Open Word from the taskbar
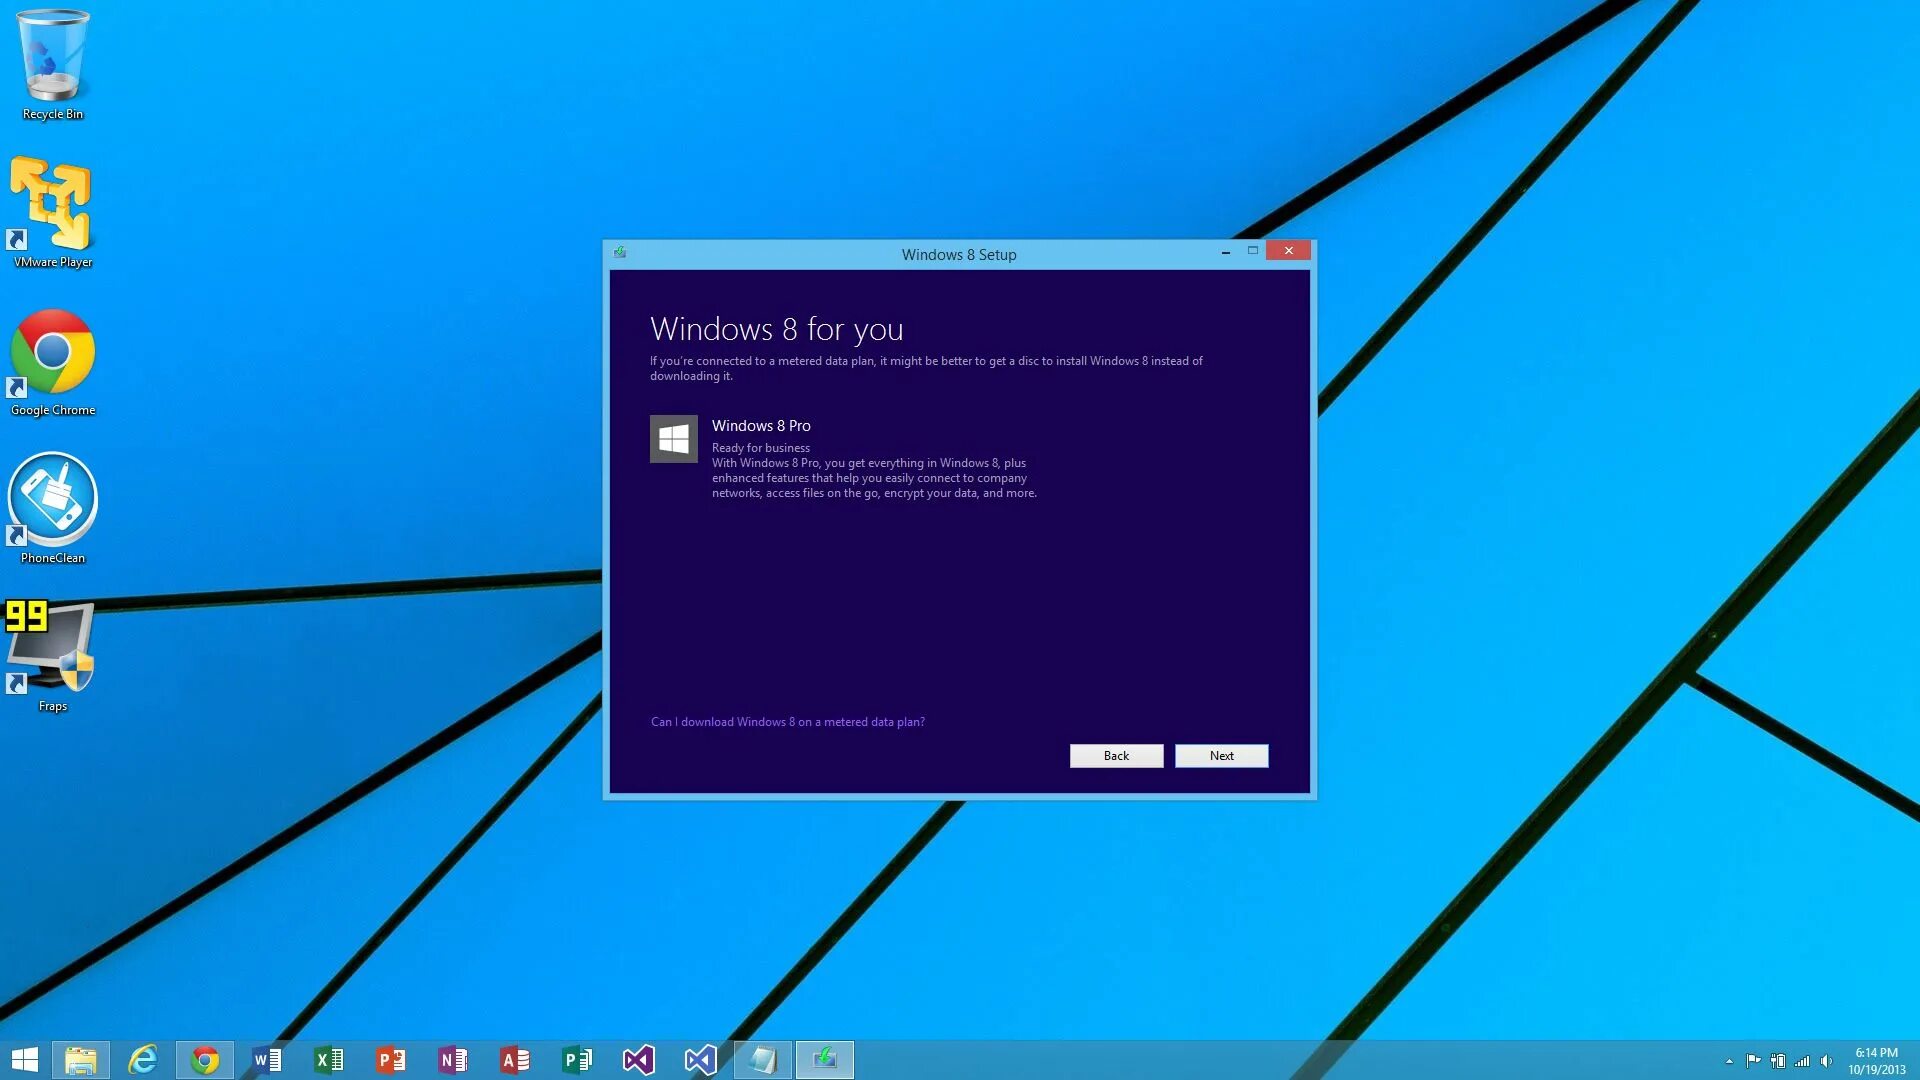 pyautogui.click(x=267, y=1060)
